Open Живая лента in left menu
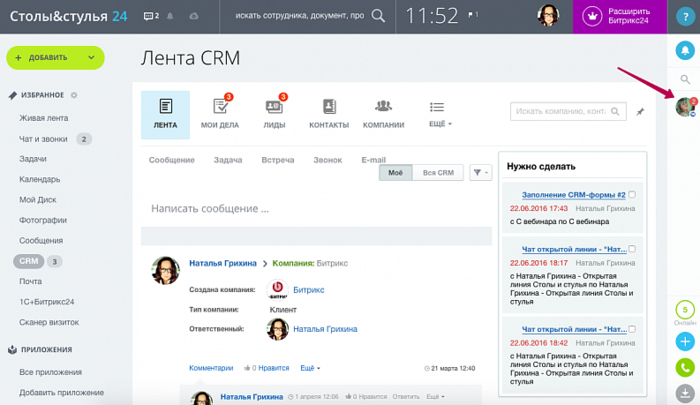This screenshot has width=700, height=405. coord(44,118)
